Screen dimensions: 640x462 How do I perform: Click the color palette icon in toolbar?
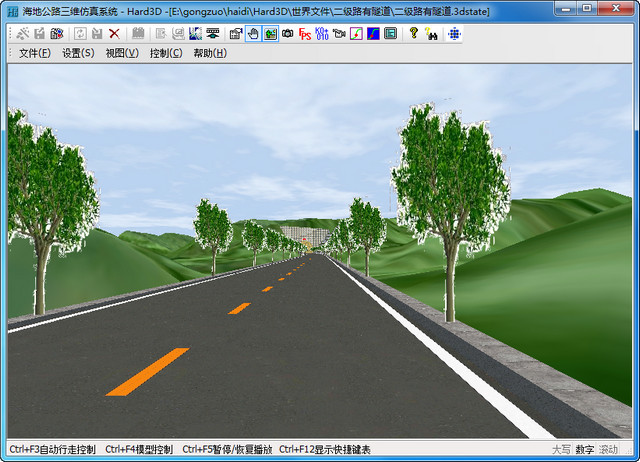pos(56,33)
